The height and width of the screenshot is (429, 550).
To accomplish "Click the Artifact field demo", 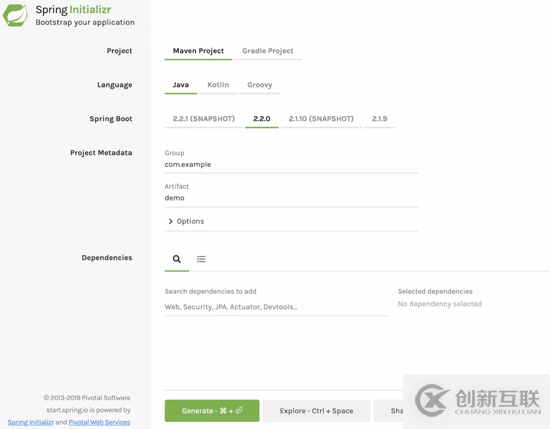I will [x=291, y=198].
